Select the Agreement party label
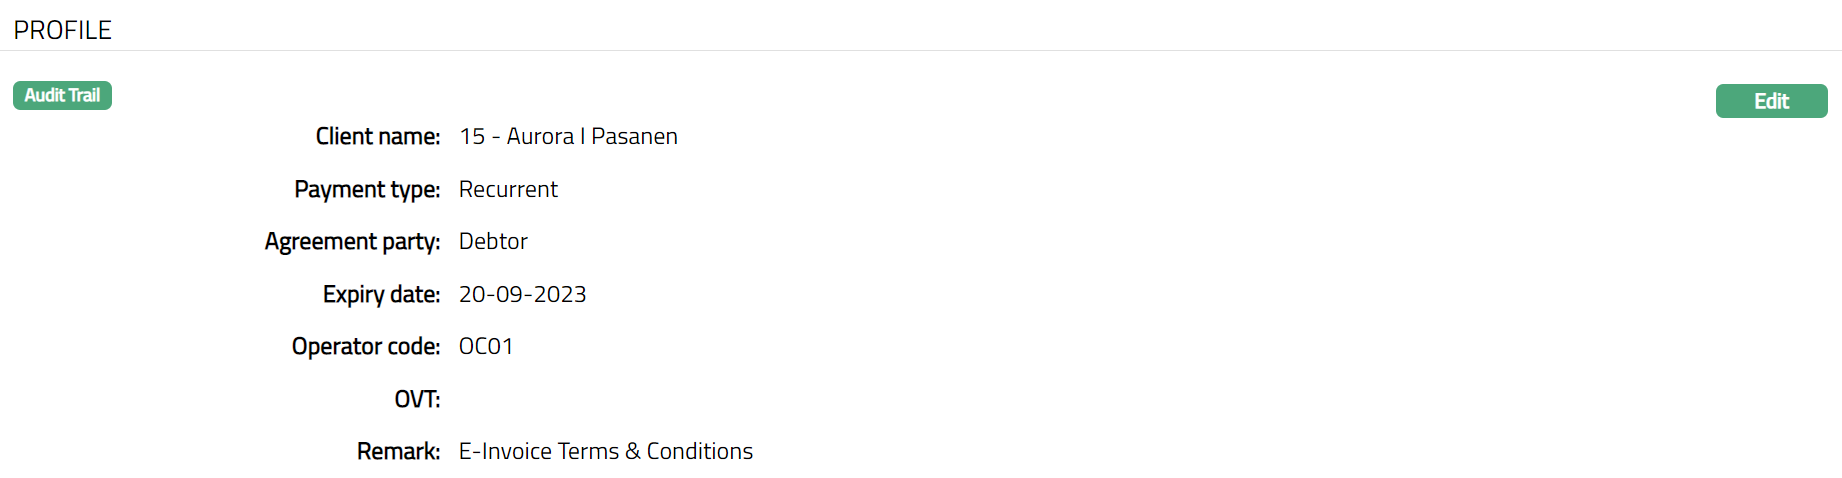Screen dimensions: 1842x478 coord(352,242)
